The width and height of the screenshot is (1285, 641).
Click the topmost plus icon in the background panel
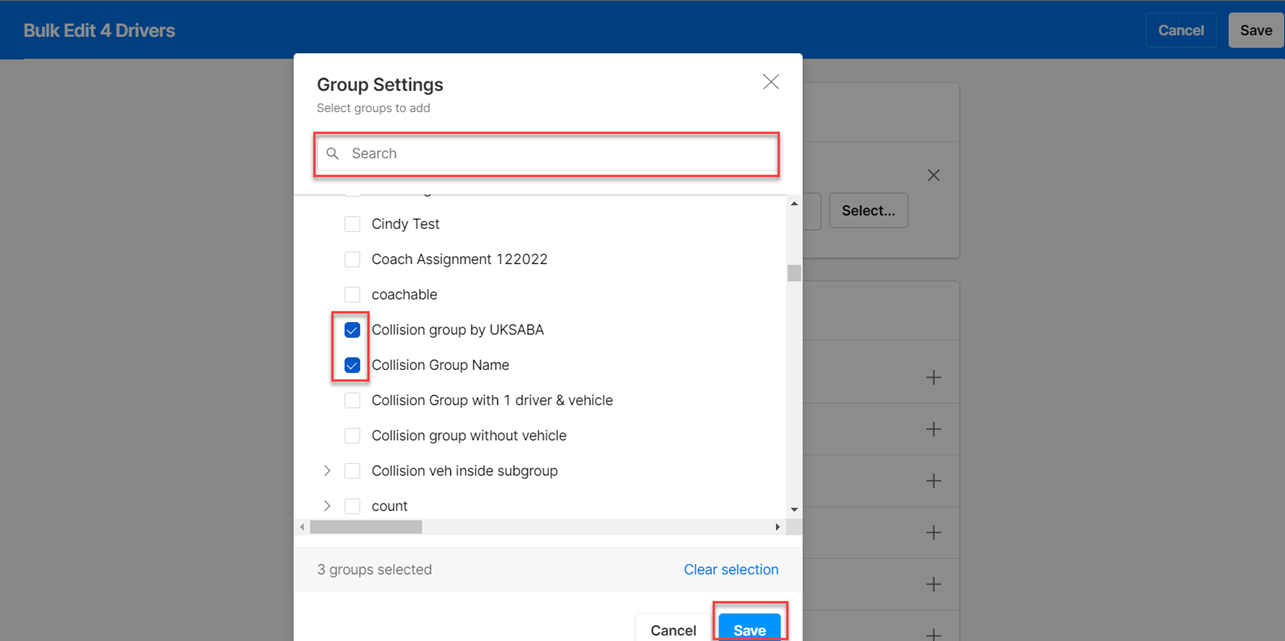coord(933,377)
